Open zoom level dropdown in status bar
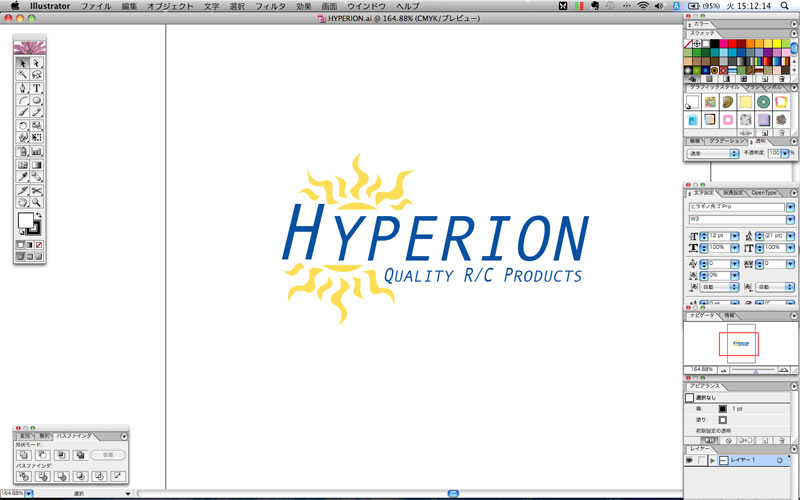 point(29,494)
